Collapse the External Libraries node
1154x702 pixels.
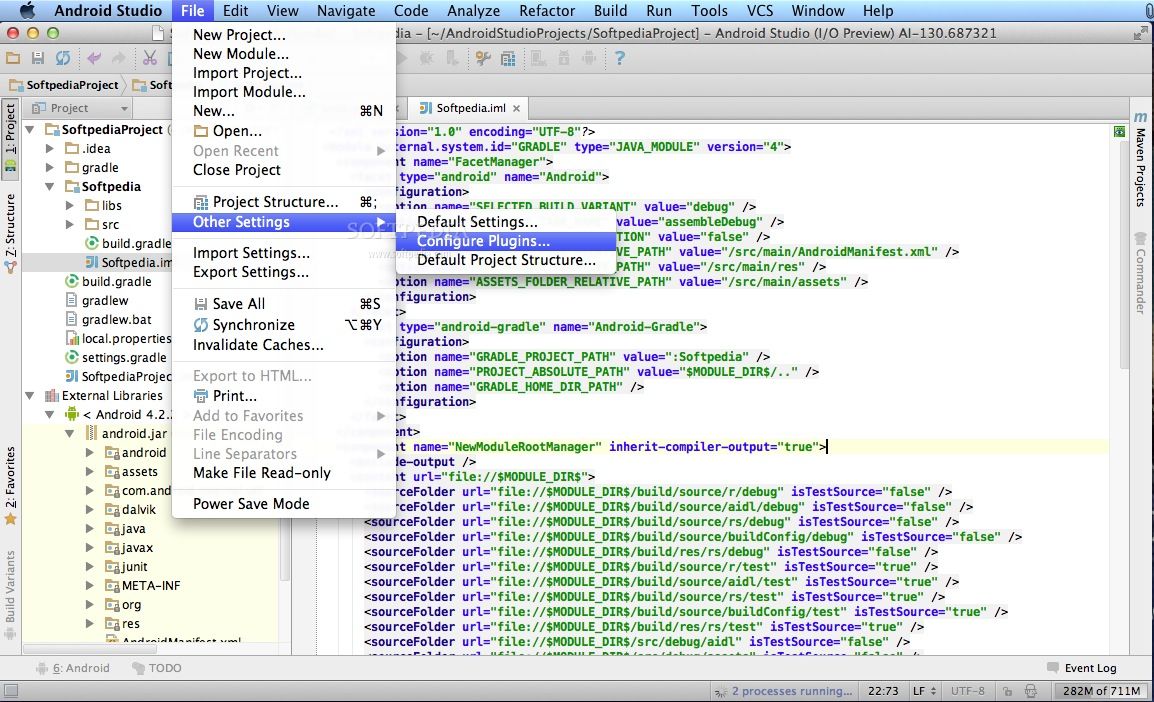coord(30,396)
